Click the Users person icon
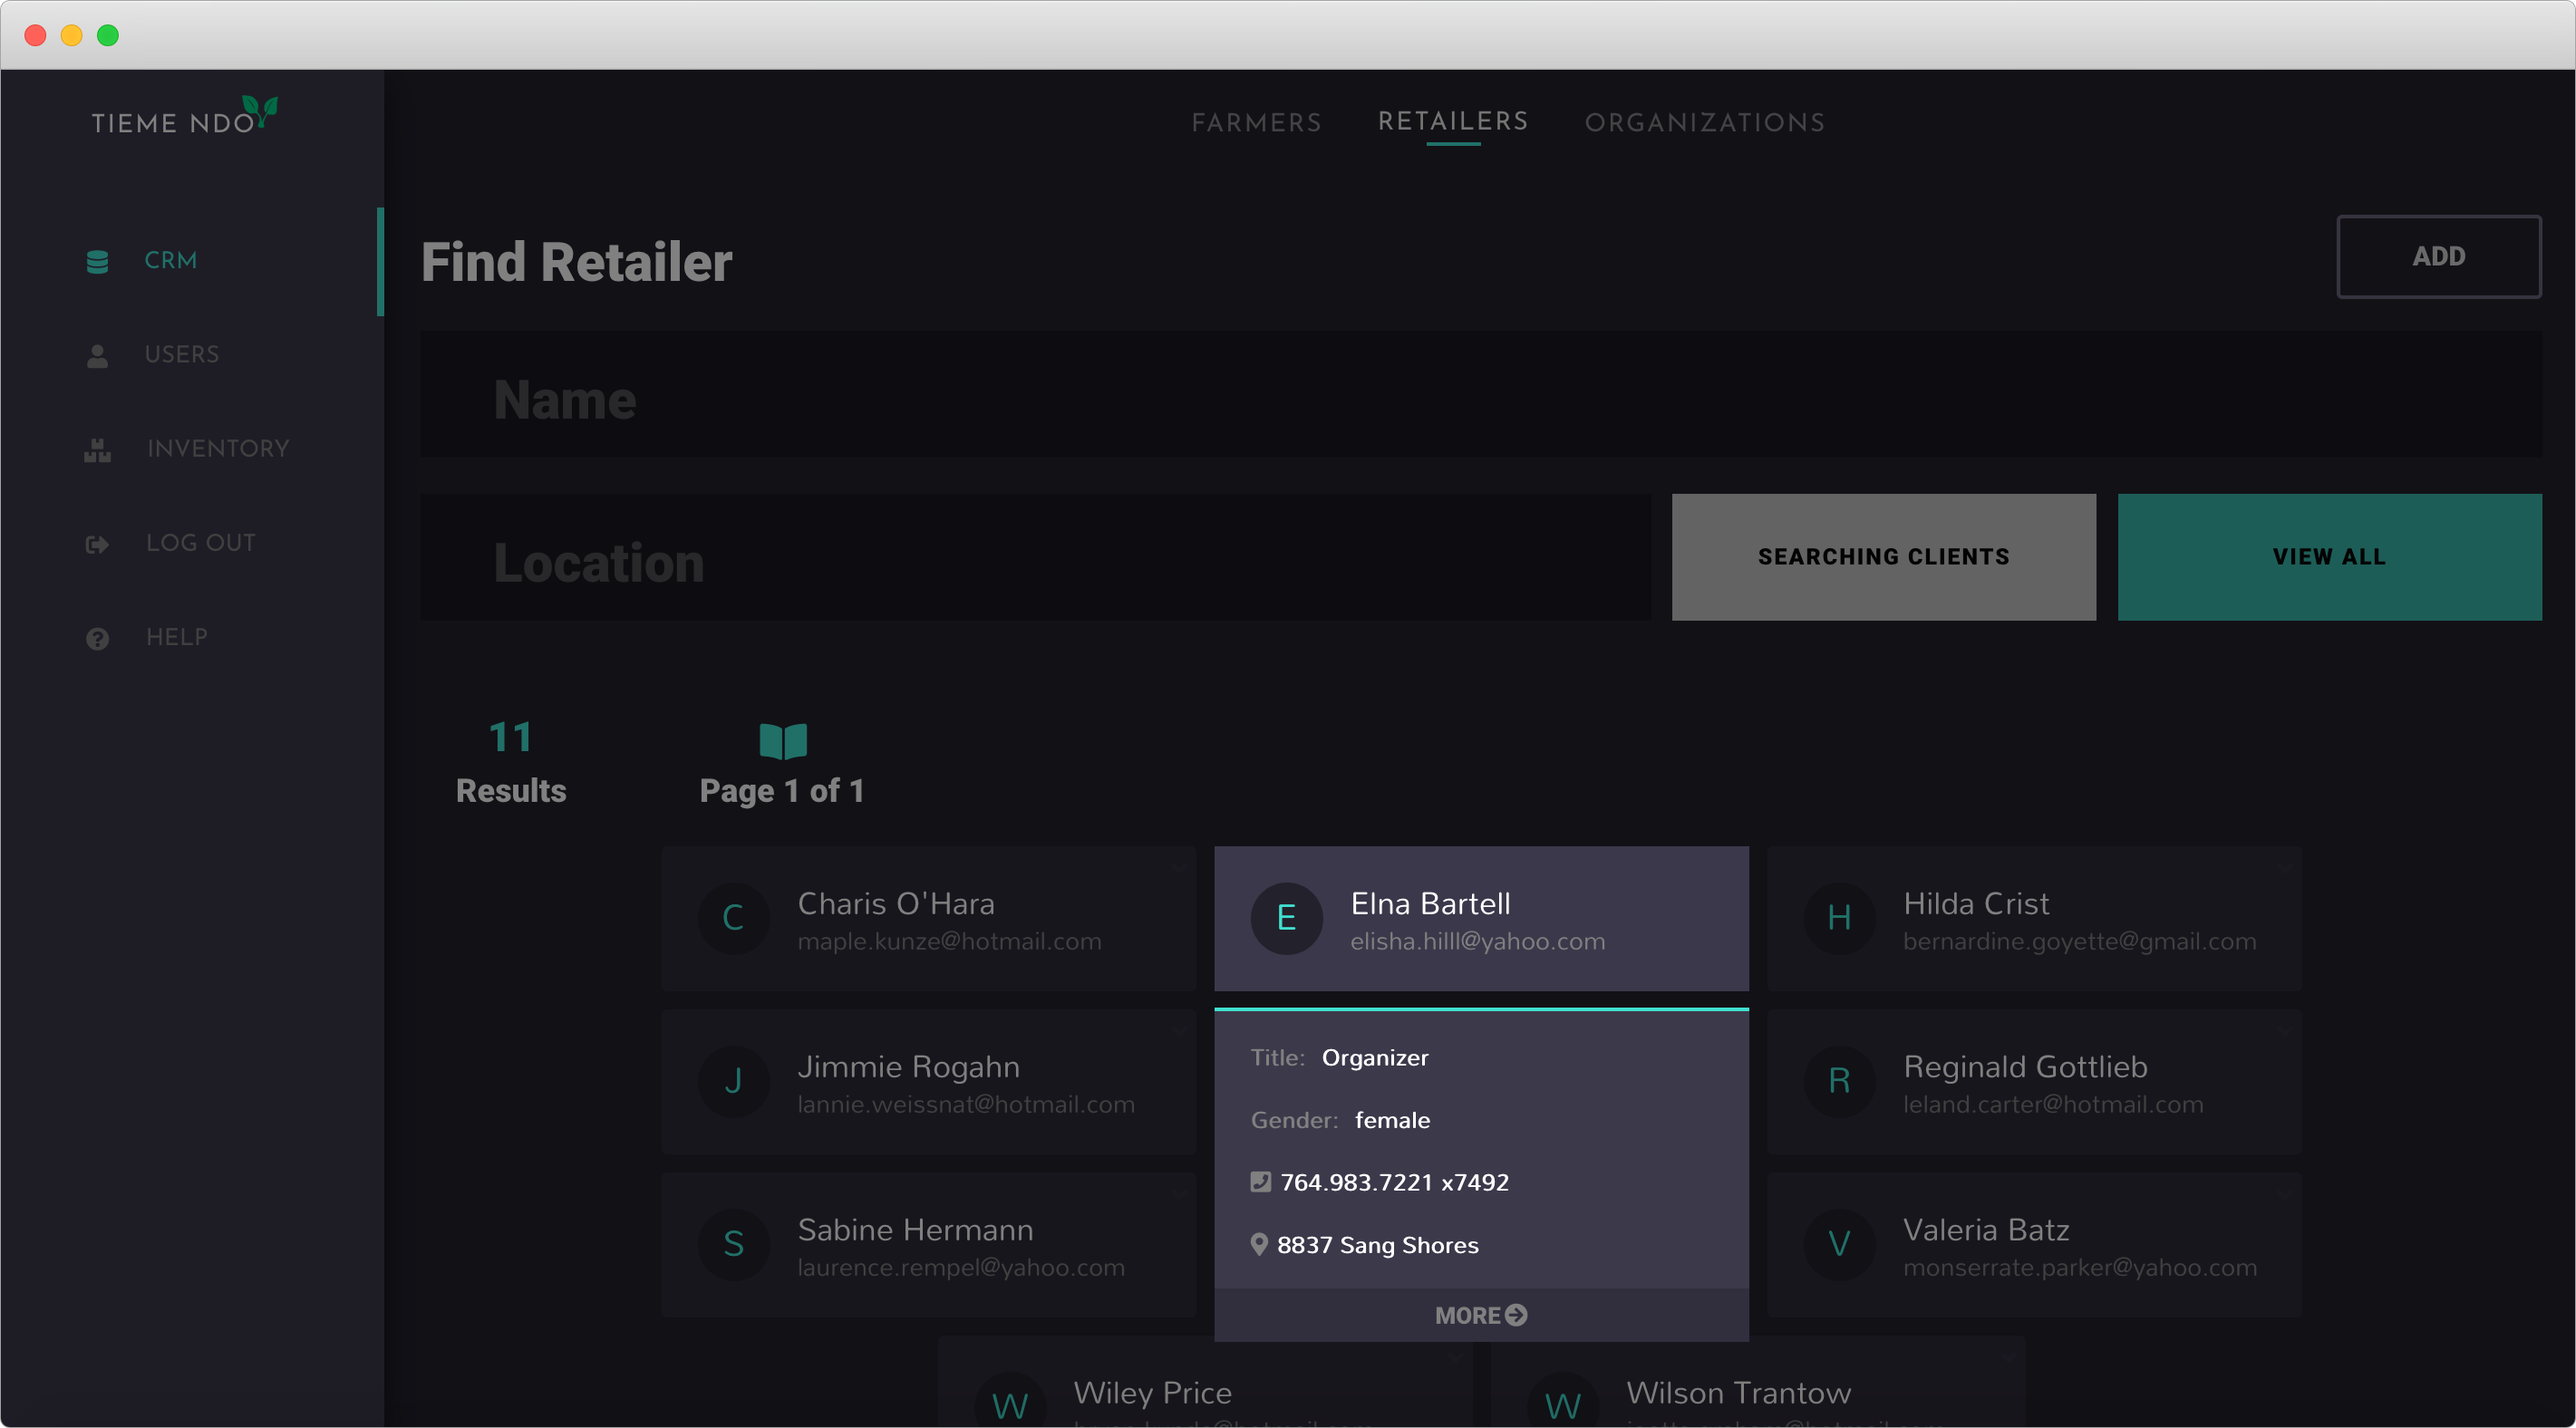 97,356
